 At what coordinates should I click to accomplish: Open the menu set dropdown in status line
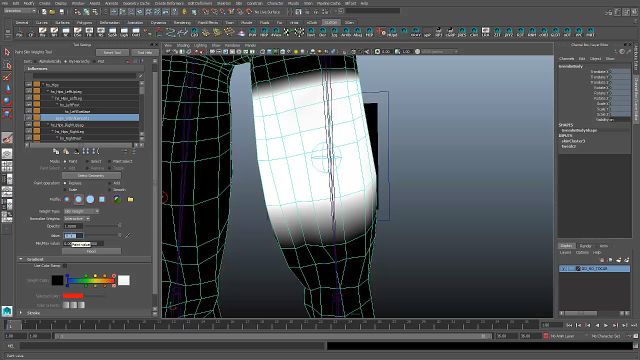[x=20, y=11]
